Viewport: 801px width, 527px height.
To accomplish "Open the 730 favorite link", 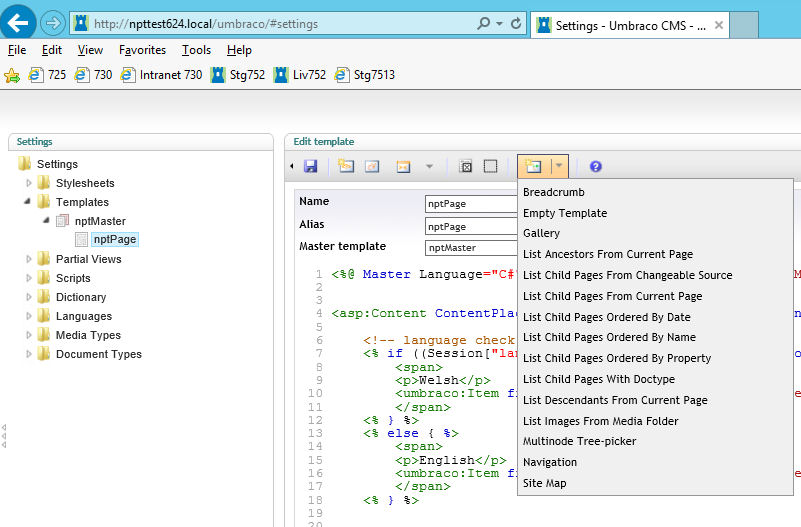I will [x=93, y=75].
